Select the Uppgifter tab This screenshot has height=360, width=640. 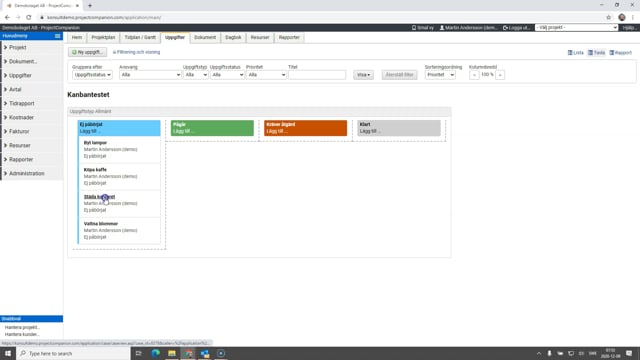click(175, 38)
